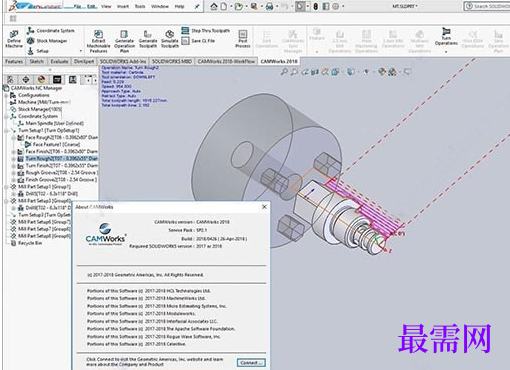
Task: Select Turn Rough2 operation in tree
Action: (x=58, y=159)
